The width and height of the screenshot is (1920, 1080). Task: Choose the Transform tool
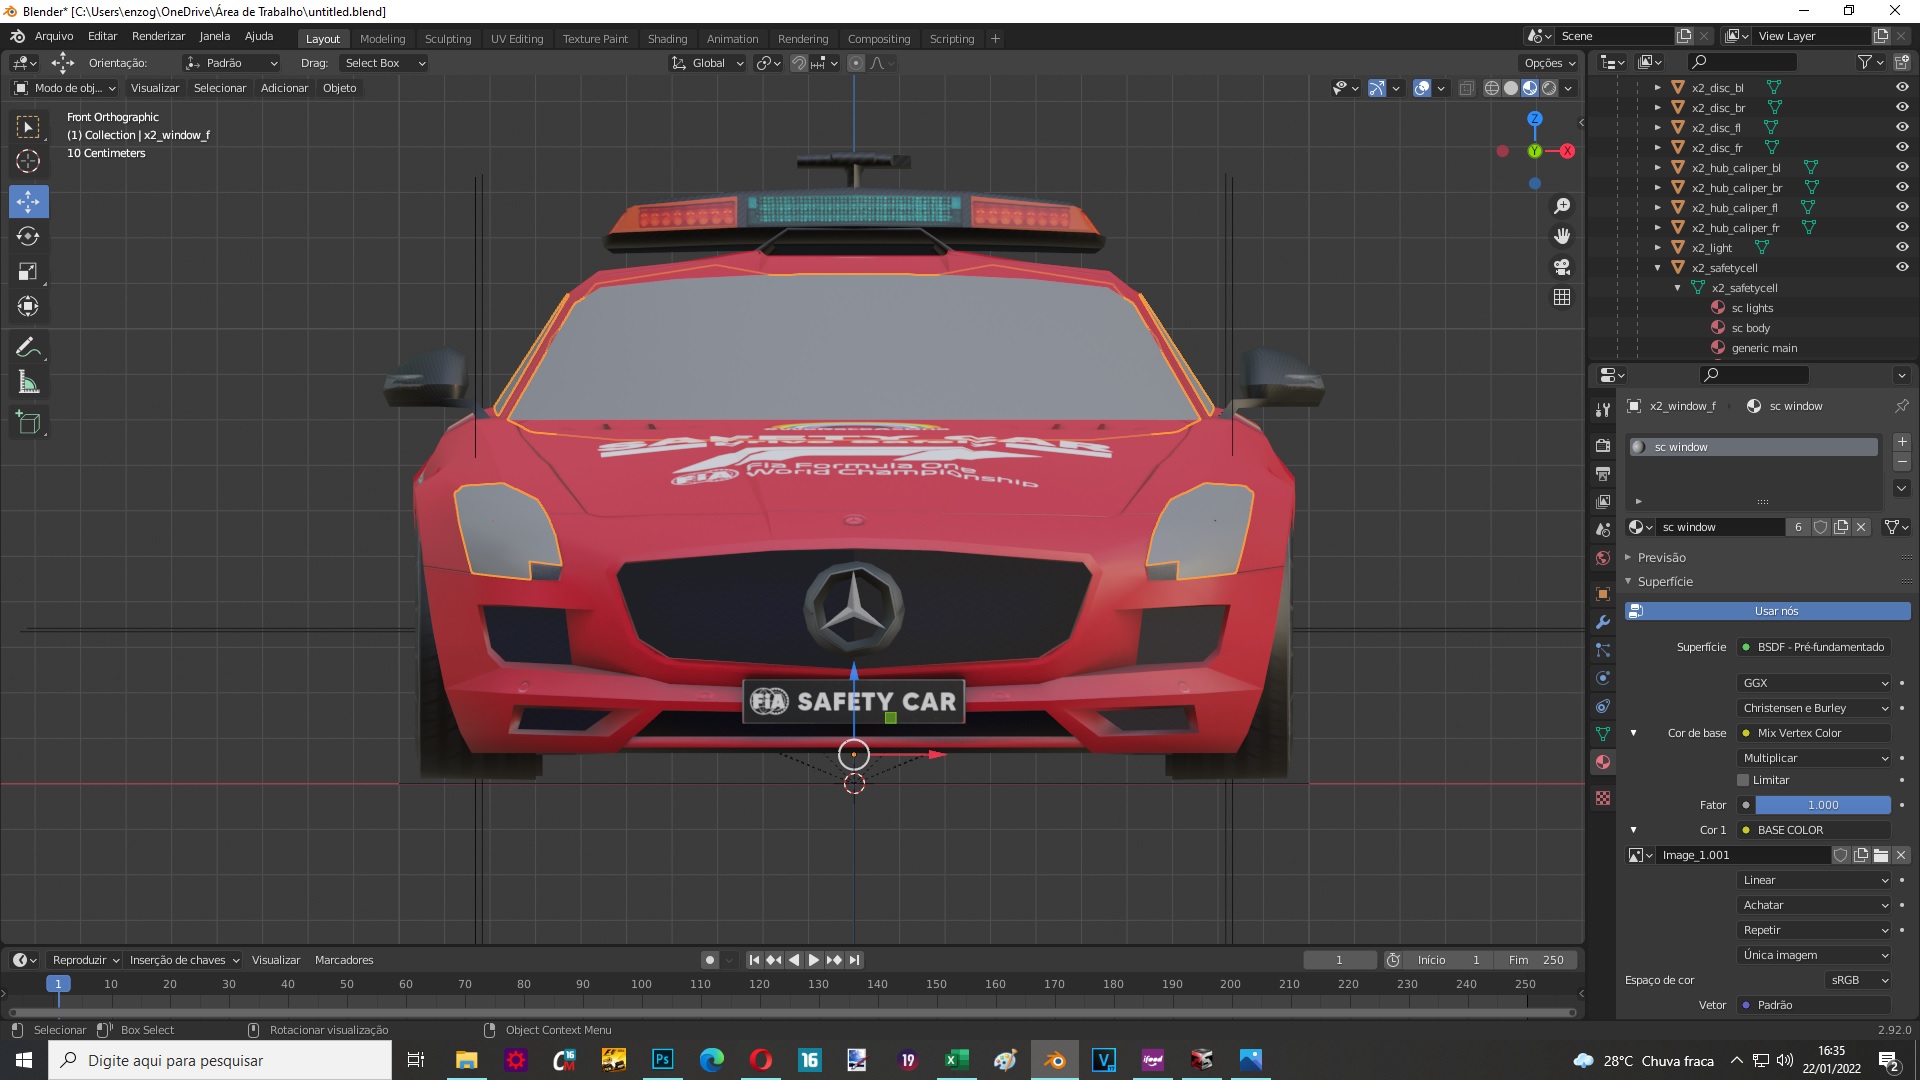click(x=28, y=306)
